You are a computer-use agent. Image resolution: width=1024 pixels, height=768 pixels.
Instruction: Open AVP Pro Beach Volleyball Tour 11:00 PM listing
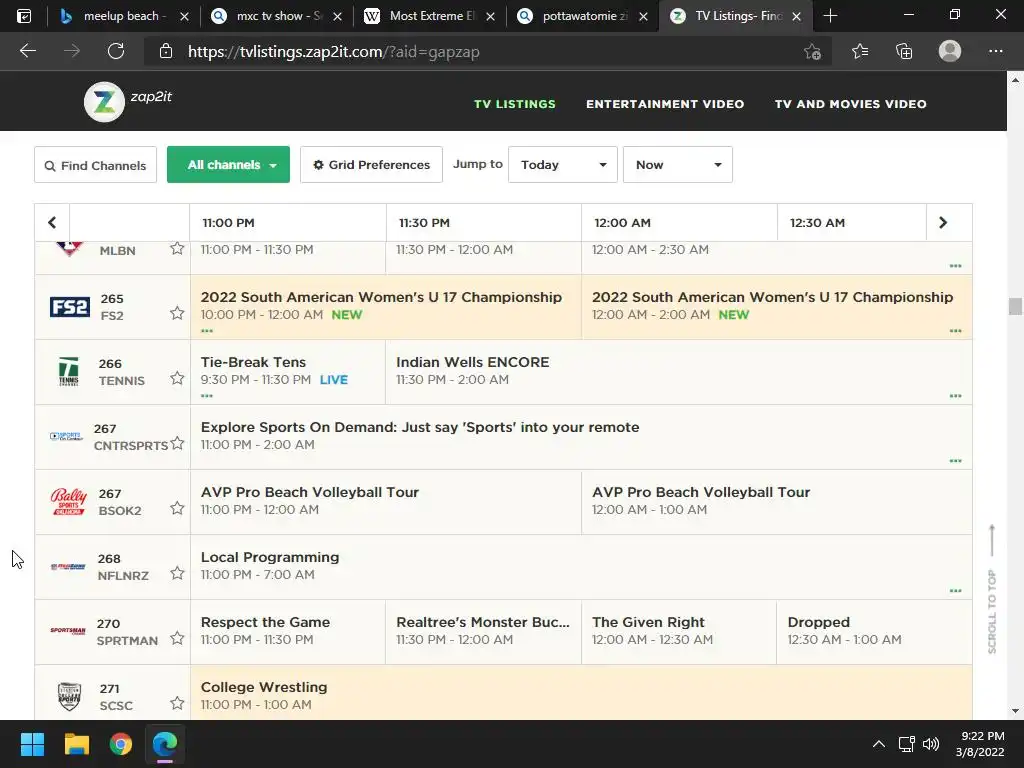pos(385,502)
